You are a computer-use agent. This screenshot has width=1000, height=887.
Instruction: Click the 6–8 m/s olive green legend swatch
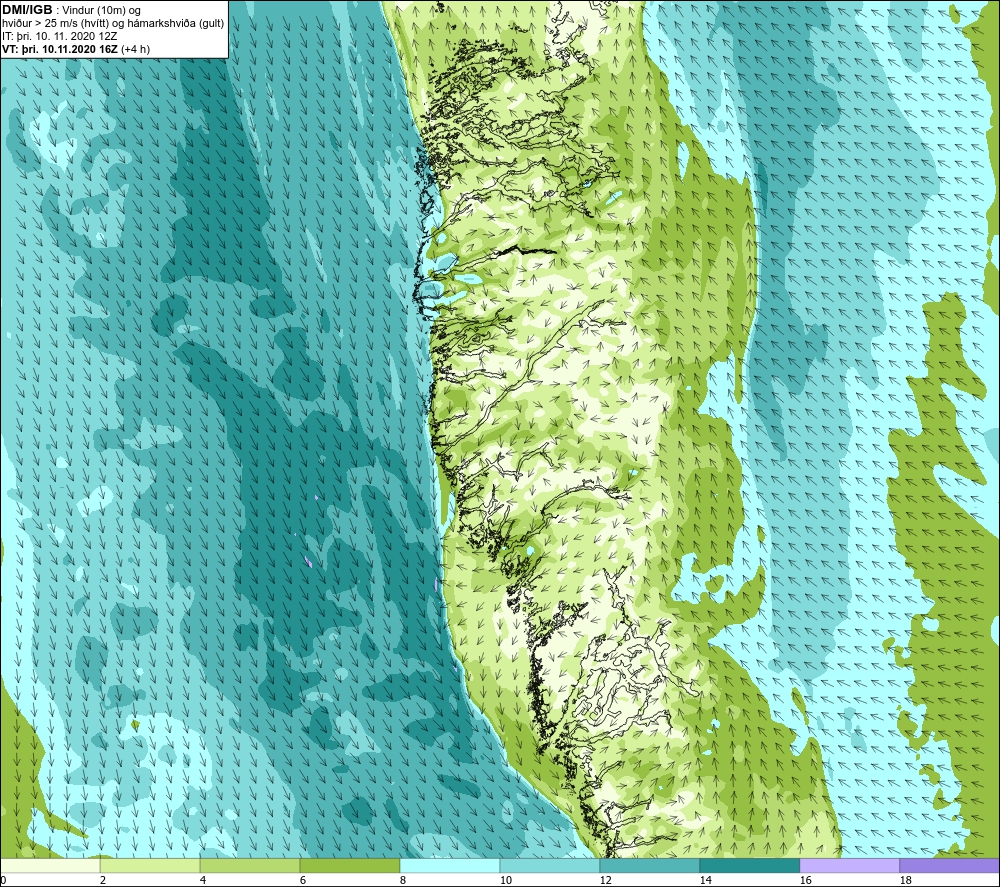349,865
